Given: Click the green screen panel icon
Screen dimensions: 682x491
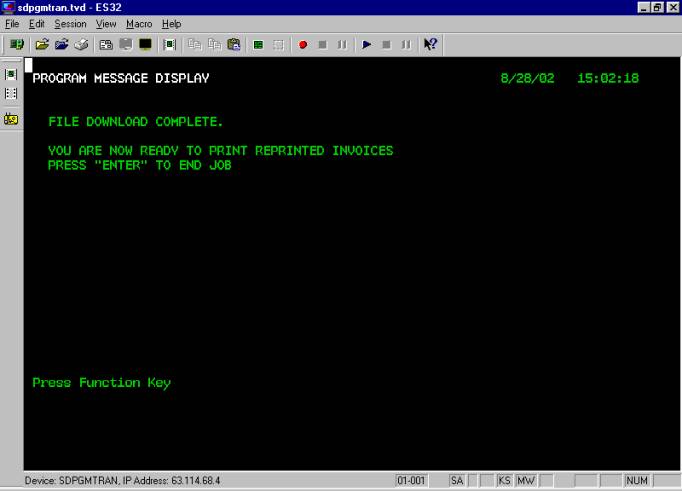Looking at the screenshot, I should coord(258,44).
